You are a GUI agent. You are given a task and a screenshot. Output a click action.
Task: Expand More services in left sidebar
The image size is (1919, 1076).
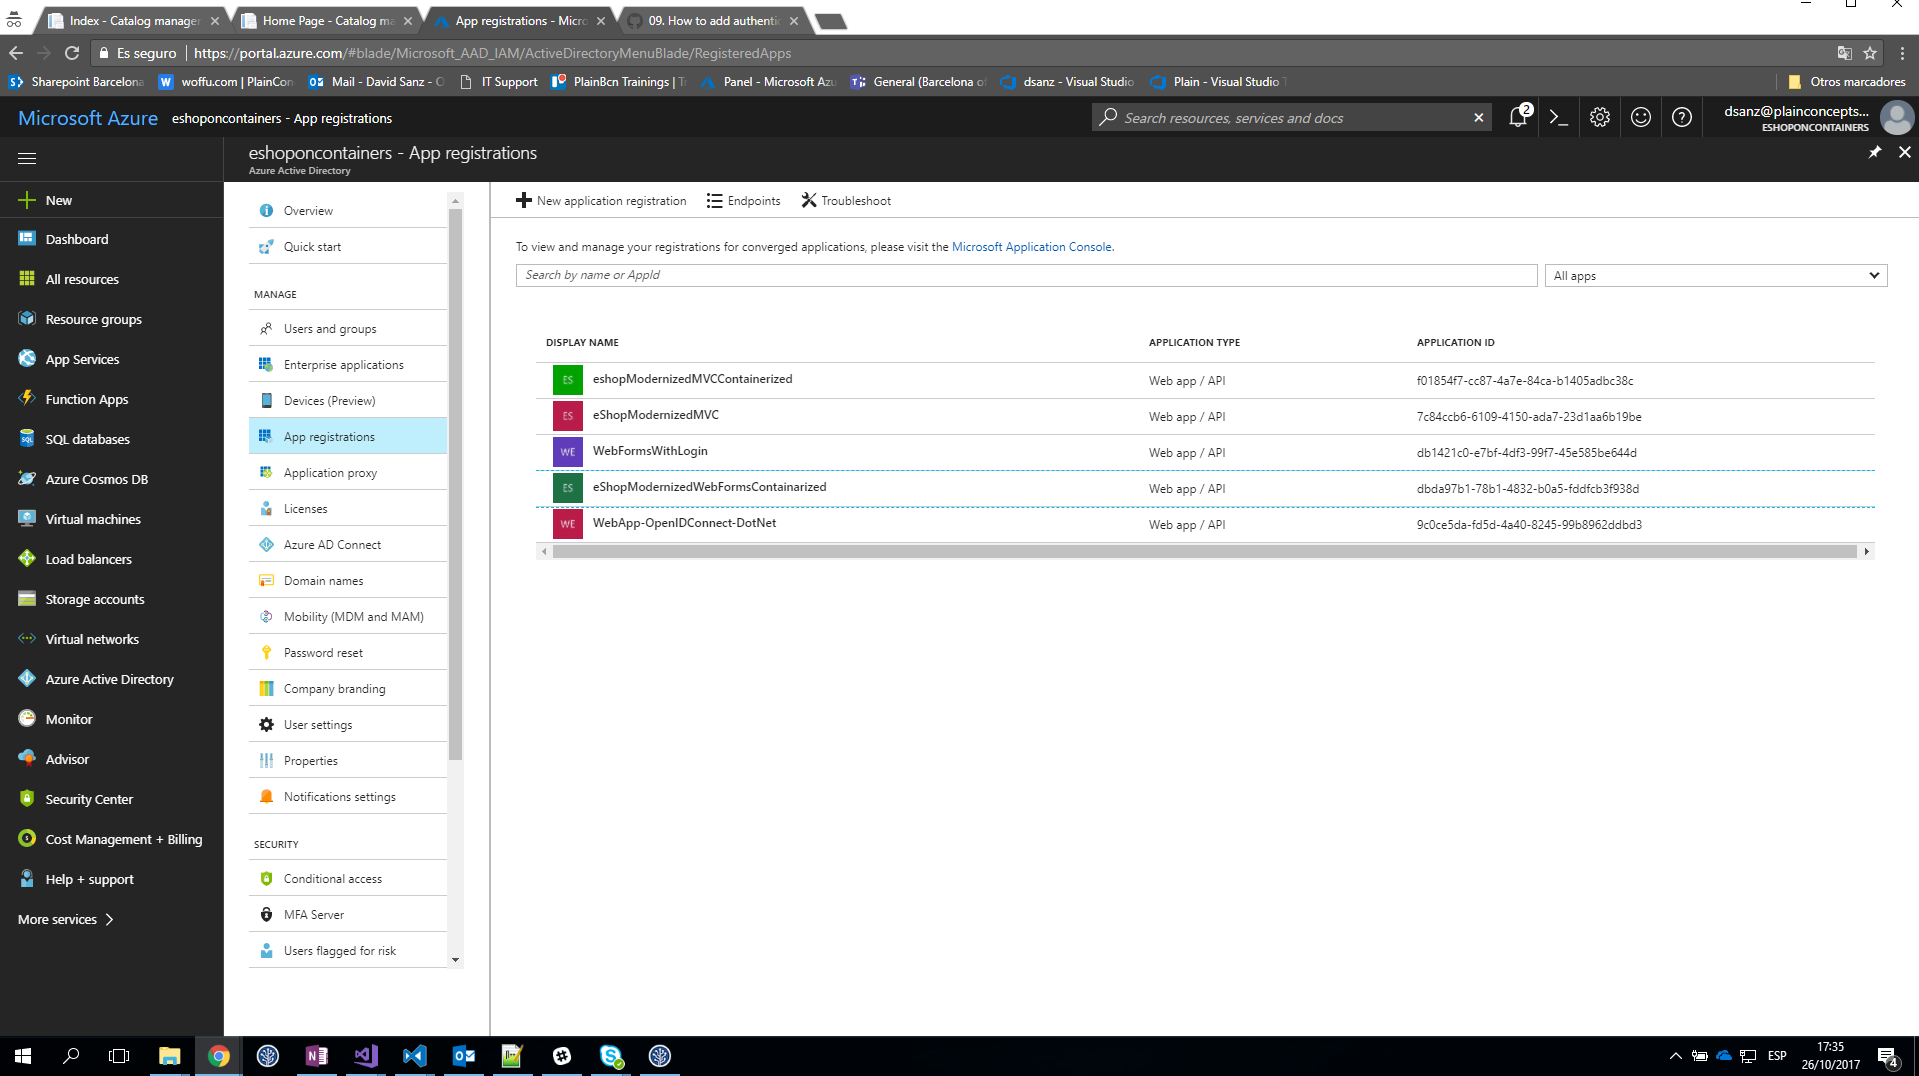66,919
